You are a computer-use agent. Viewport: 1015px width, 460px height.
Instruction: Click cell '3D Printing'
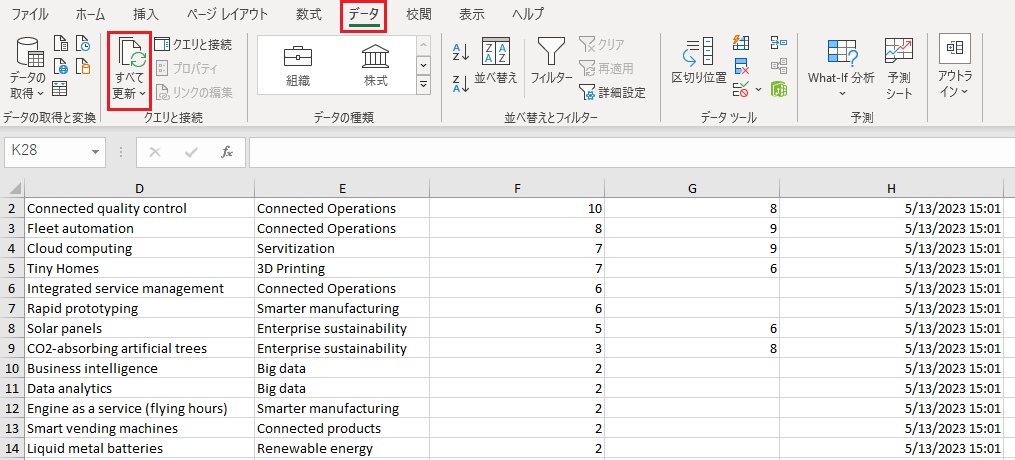(x=342, y=268)
